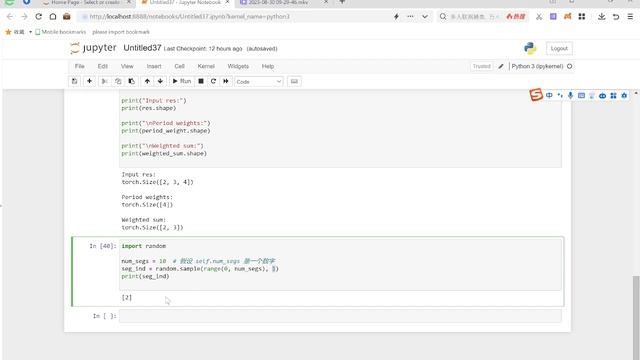This screenshot has width=640, height=360.
Task: Open the Sogou soft keyboard icon
Action: 581,95
